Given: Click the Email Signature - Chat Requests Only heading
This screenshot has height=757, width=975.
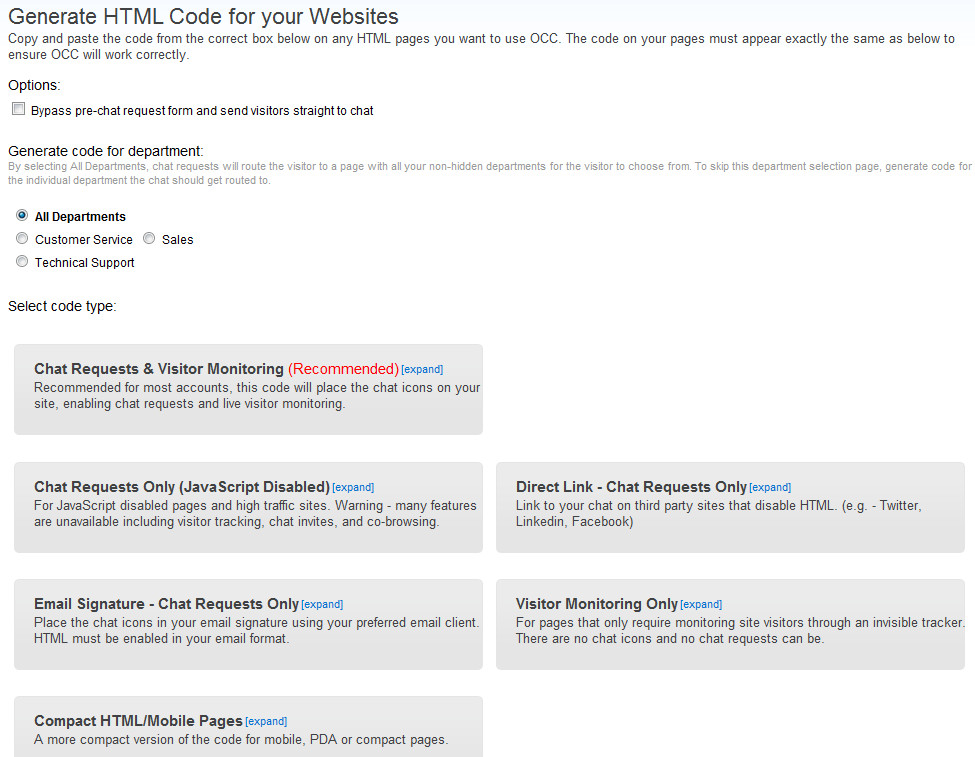Looking at the screenshot, I should [167, 604].
